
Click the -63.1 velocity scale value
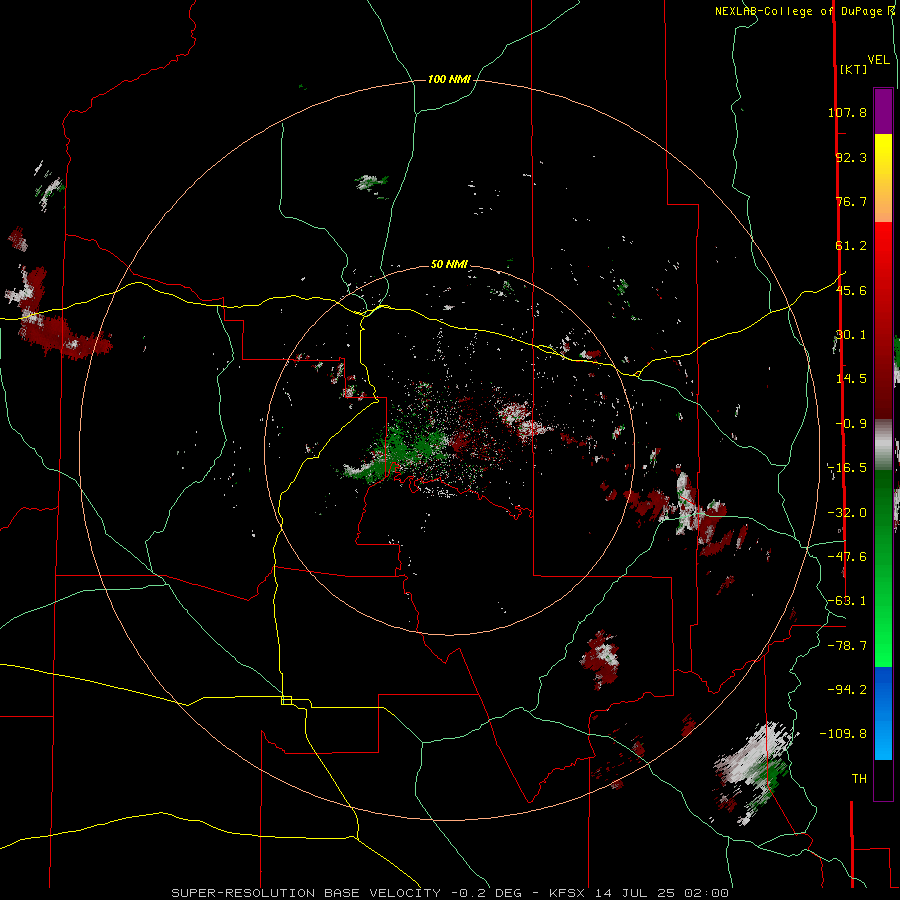click(x=847, y=601)
